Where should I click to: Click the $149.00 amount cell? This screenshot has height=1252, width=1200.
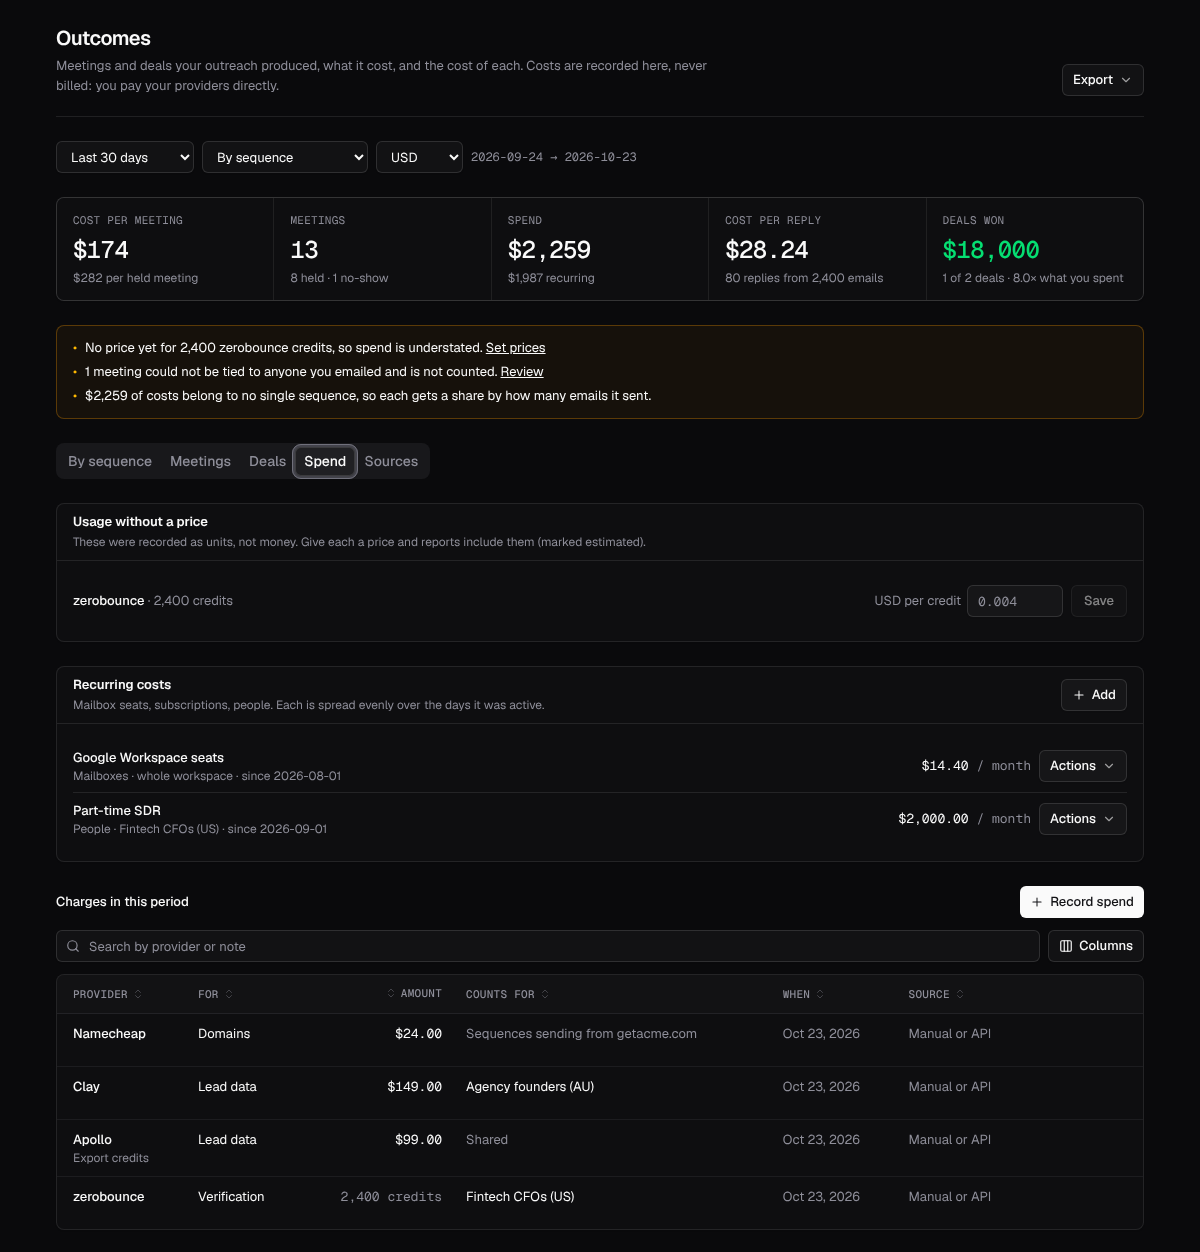click(x=414, y=1087)
